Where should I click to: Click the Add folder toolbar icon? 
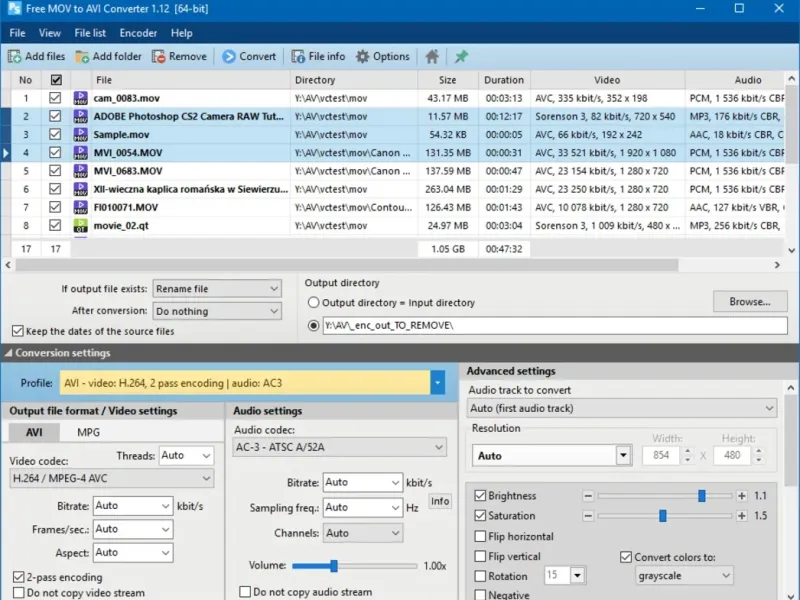click(83, 57)
